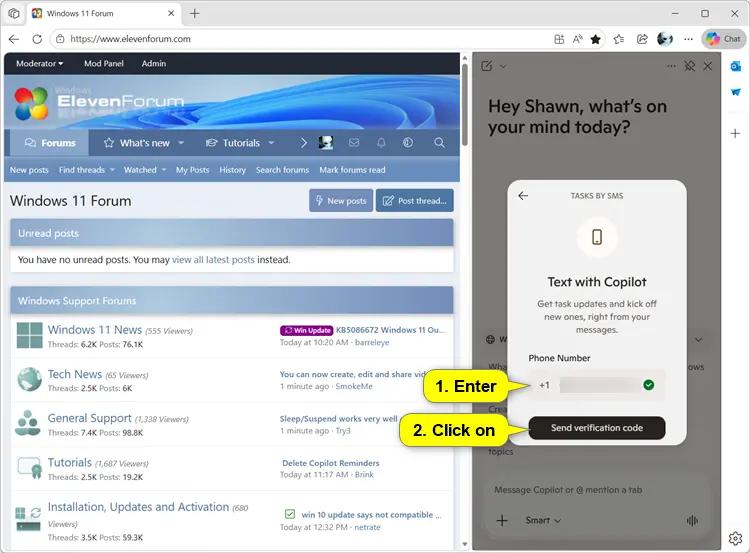Unpin the Copilot sidebar pane

pyautogui.click(x=689, y=66)
